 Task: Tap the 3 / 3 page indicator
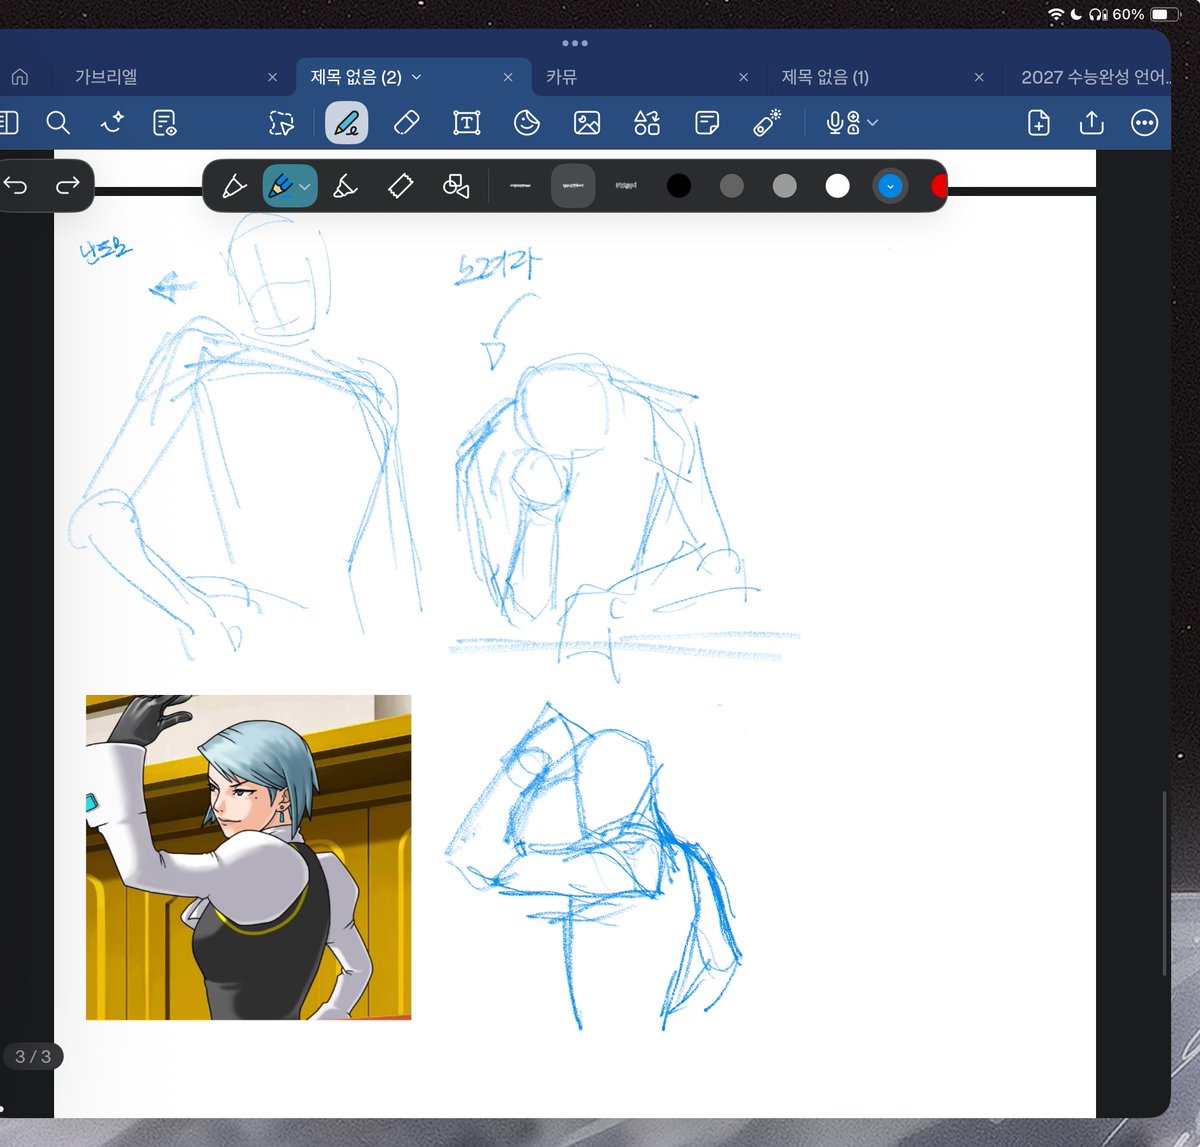[x=33, y=1056]
